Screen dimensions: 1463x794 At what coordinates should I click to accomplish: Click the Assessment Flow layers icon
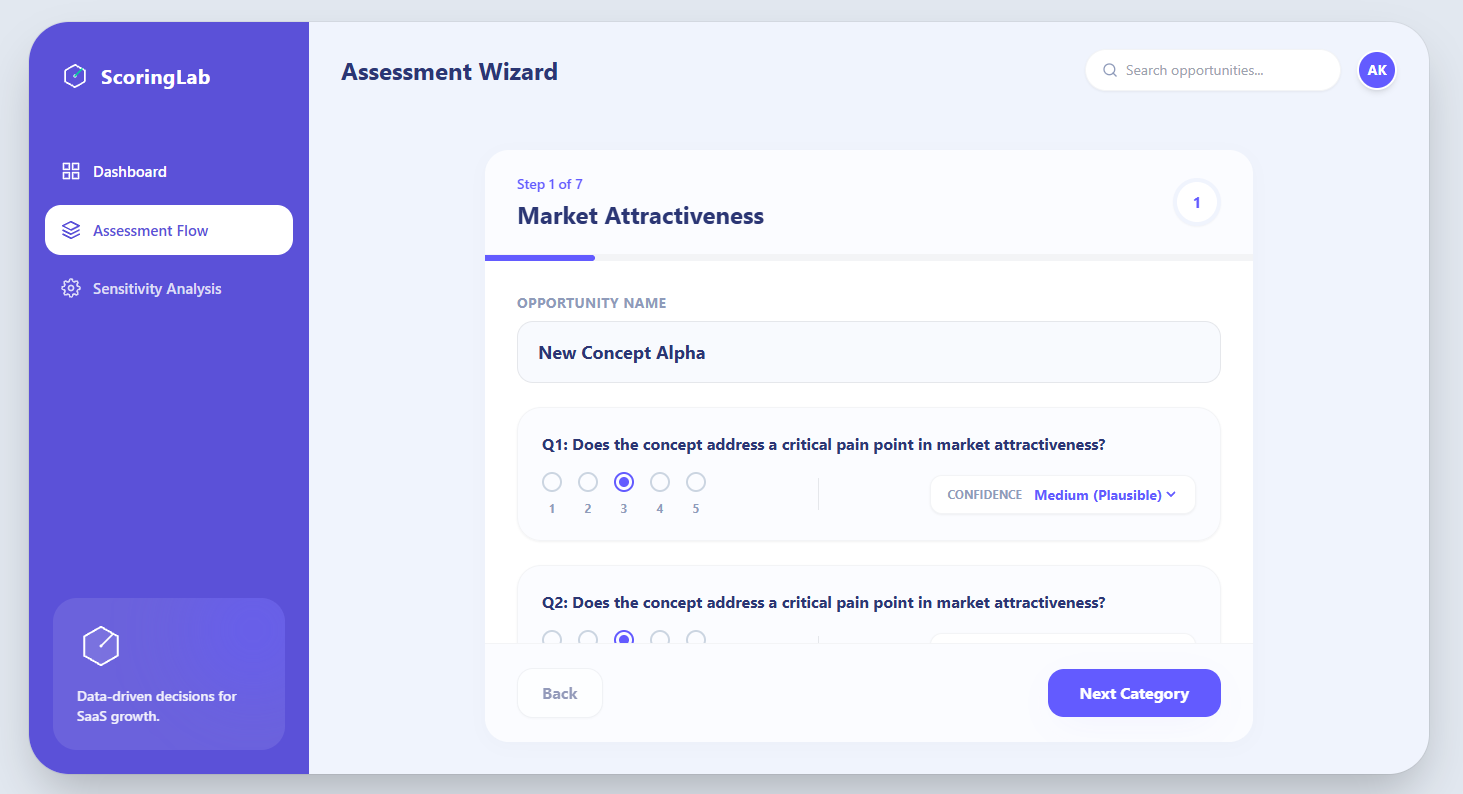[x=71, y=230]
